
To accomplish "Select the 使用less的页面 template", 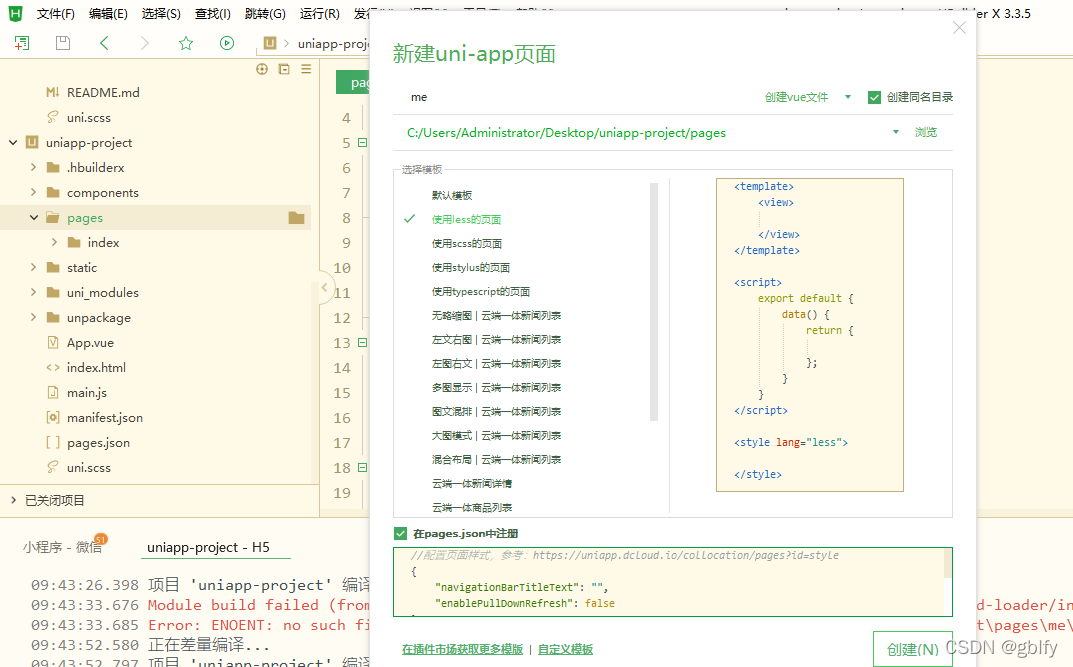I will point(466,219).
